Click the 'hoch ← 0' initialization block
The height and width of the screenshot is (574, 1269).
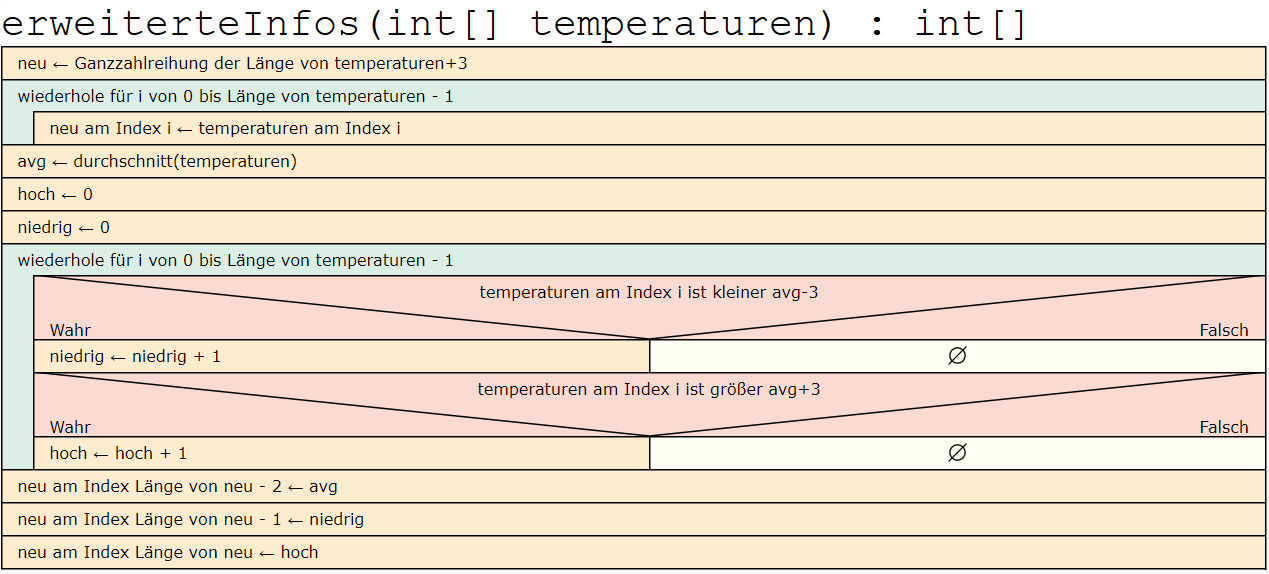[55, 195]
